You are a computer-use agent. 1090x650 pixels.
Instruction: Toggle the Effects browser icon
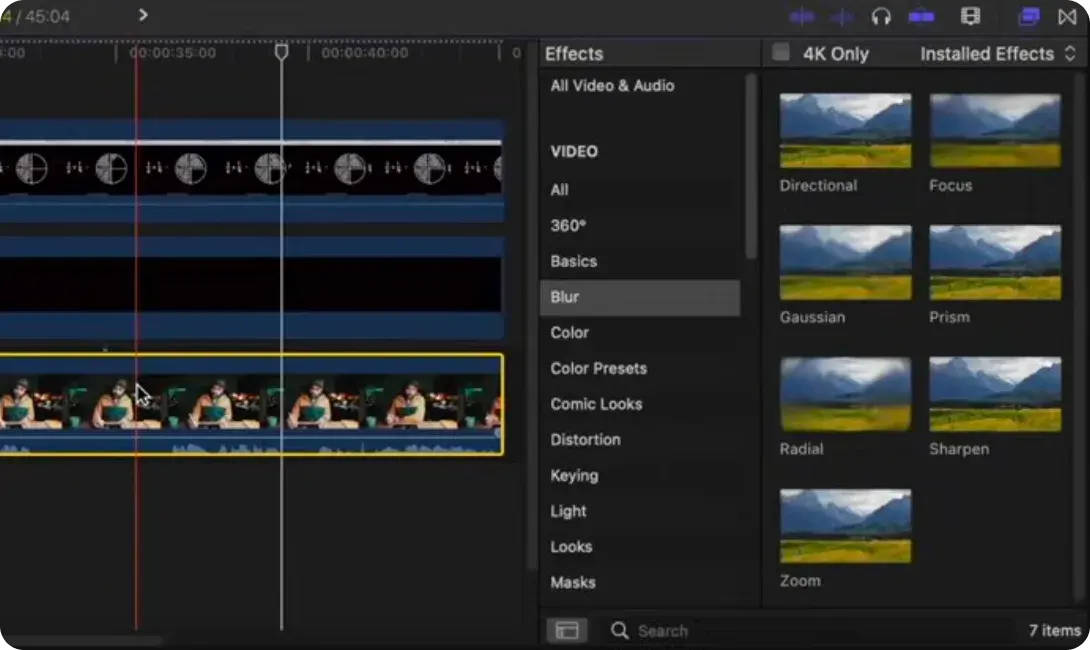(x=1029, y=16)
